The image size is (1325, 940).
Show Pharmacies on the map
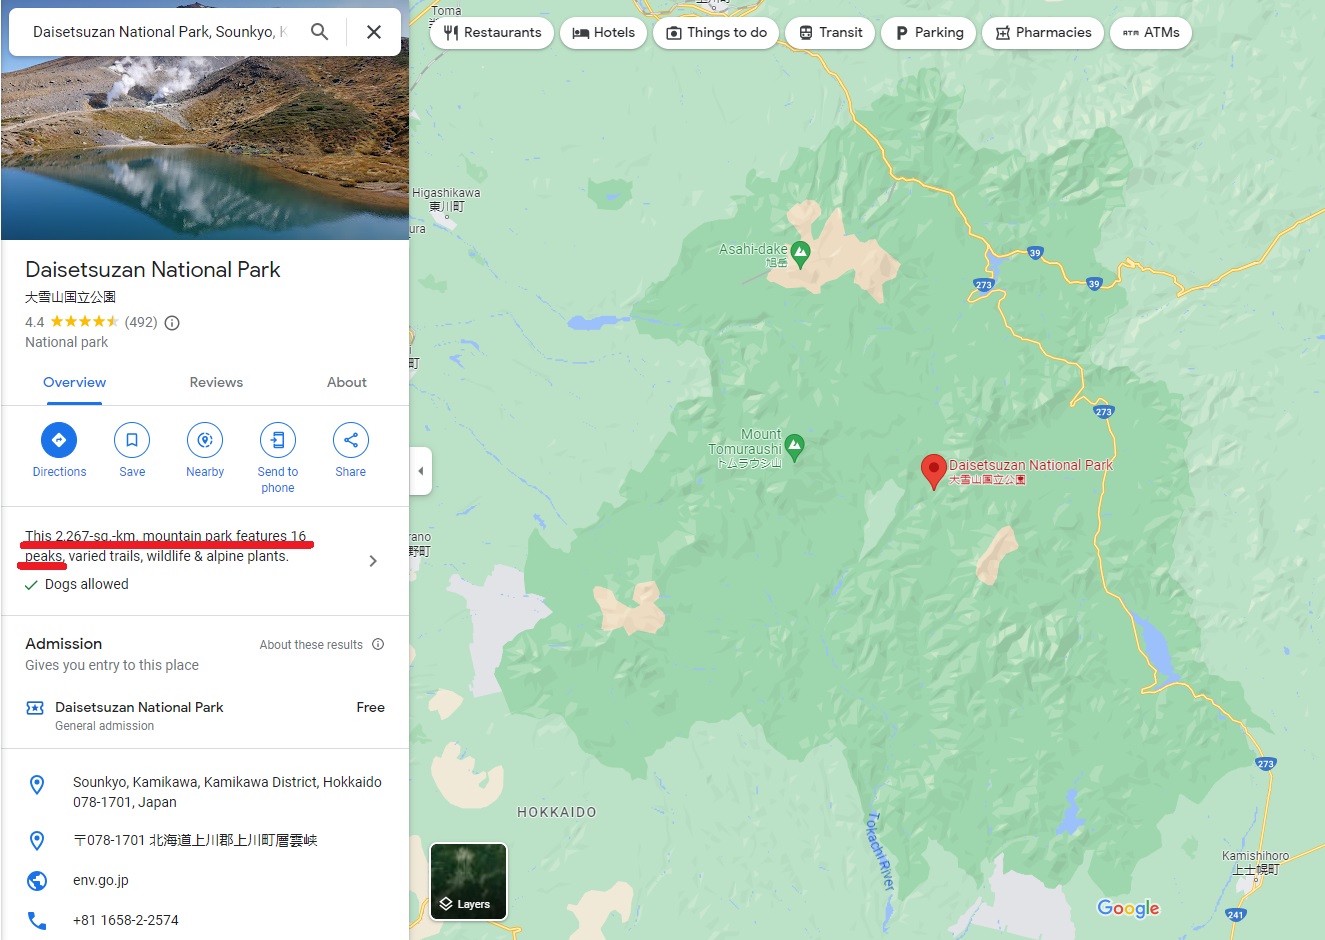click(1043, 33)
